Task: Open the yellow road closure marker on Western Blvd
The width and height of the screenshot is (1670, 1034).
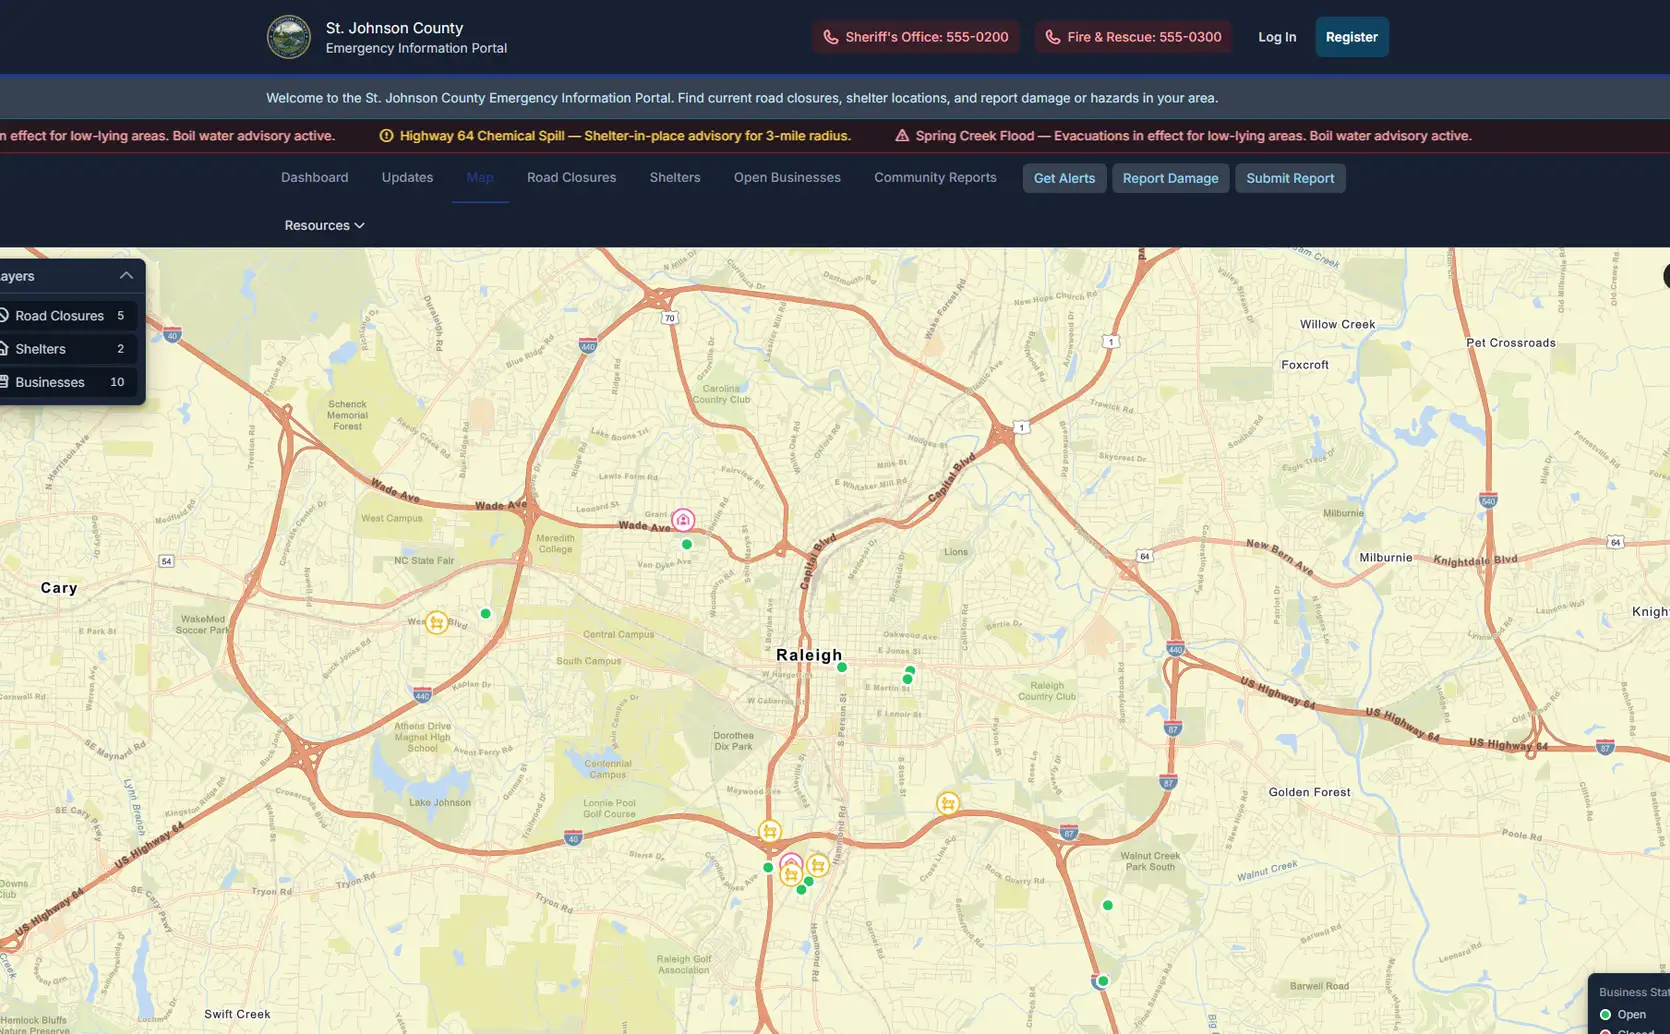Action: (436, 623)
